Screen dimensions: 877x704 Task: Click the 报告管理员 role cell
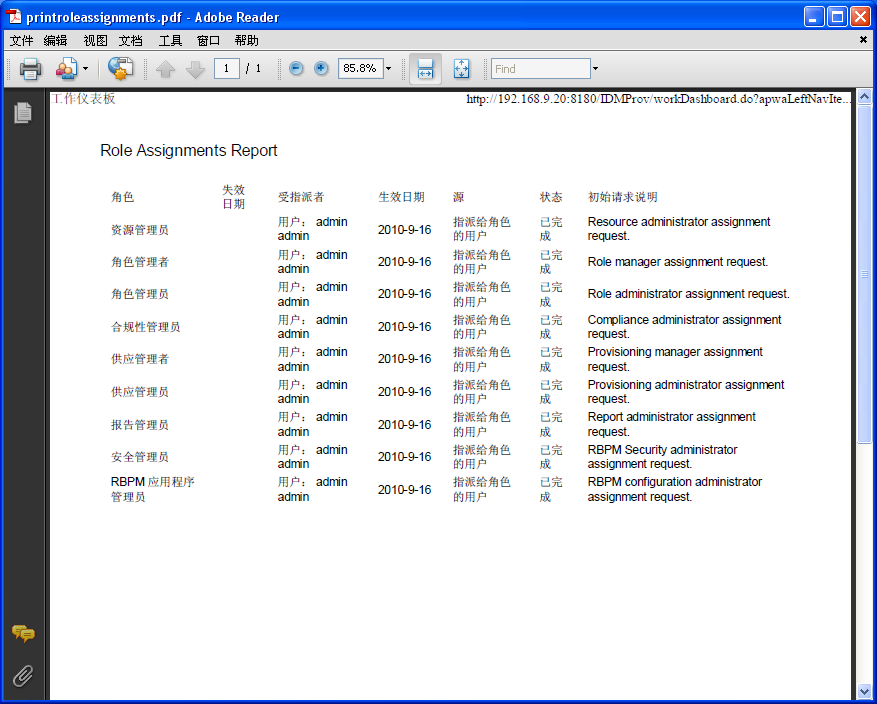tap(140, 424)
